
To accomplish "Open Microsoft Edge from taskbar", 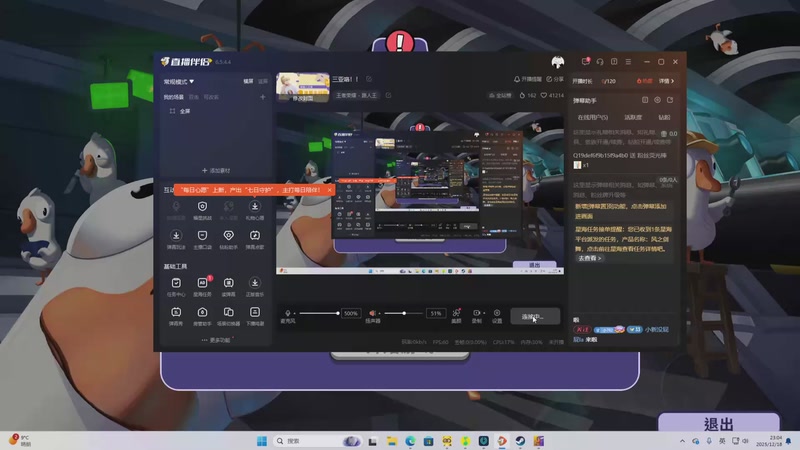I will [x=410, y=441].
